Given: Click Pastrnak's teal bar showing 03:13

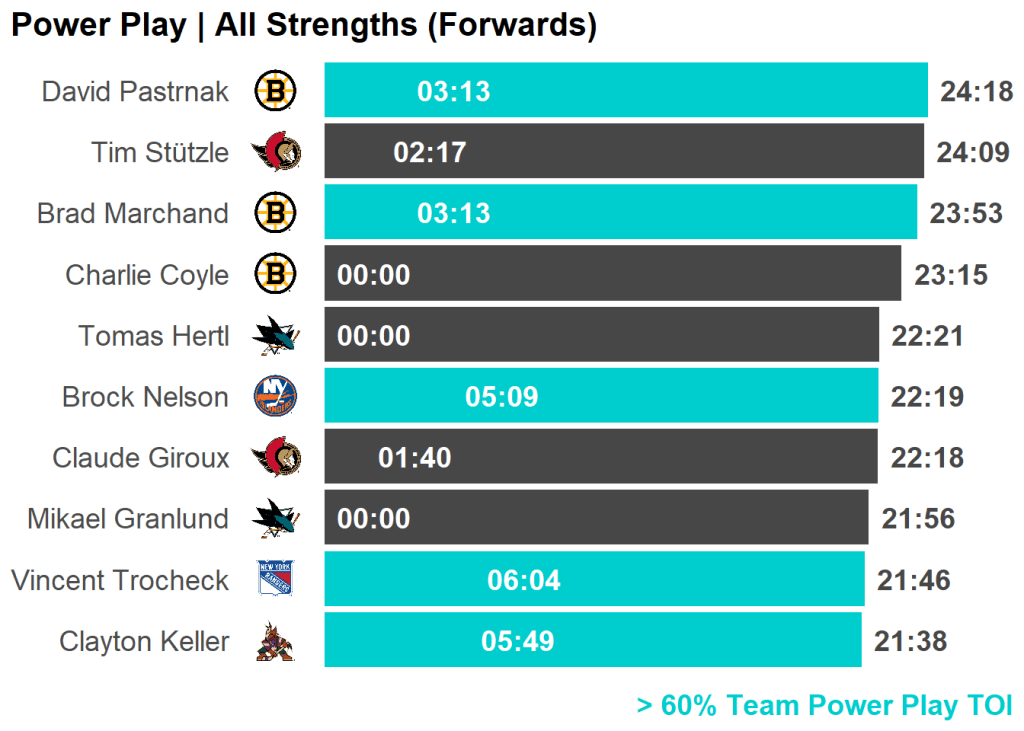Looking at the screenshot, I should [625, 91].
